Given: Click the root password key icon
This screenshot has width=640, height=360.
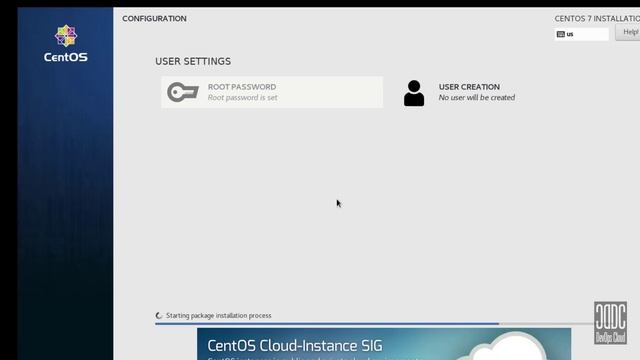Looking at the screenshot, I should [183, 92].
